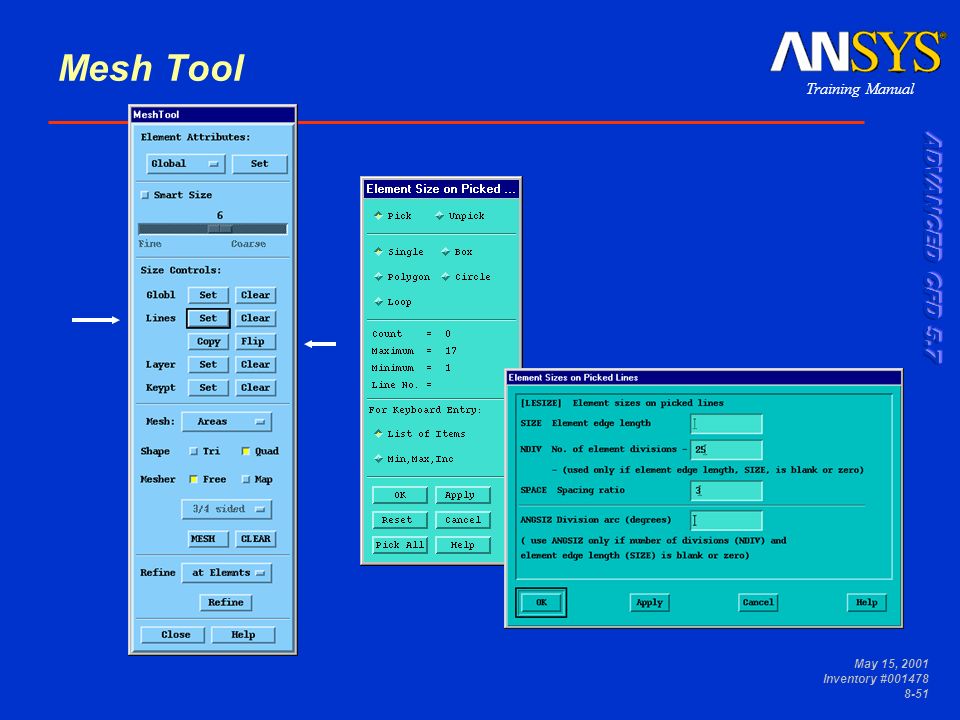Open the 3/4 sided dropdown
This screenshot has height=720, width=960.
tap(227, 509)
